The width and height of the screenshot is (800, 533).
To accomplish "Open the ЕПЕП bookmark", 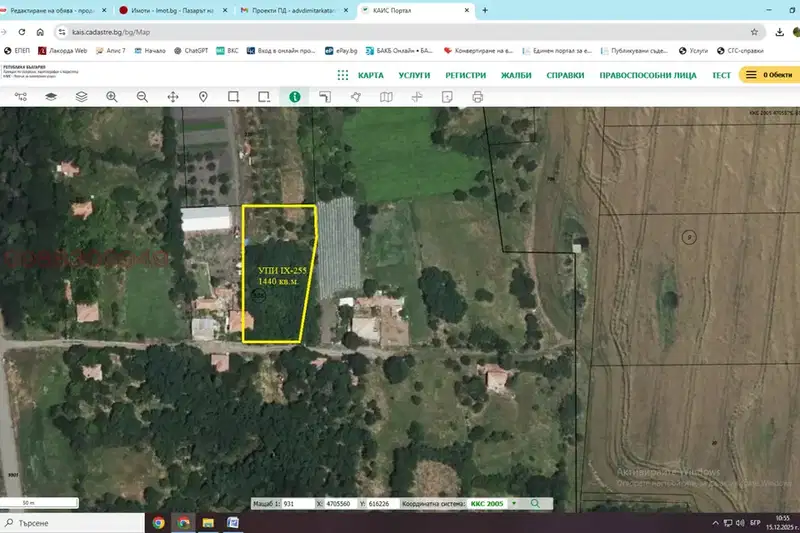I will coord(17,50).
